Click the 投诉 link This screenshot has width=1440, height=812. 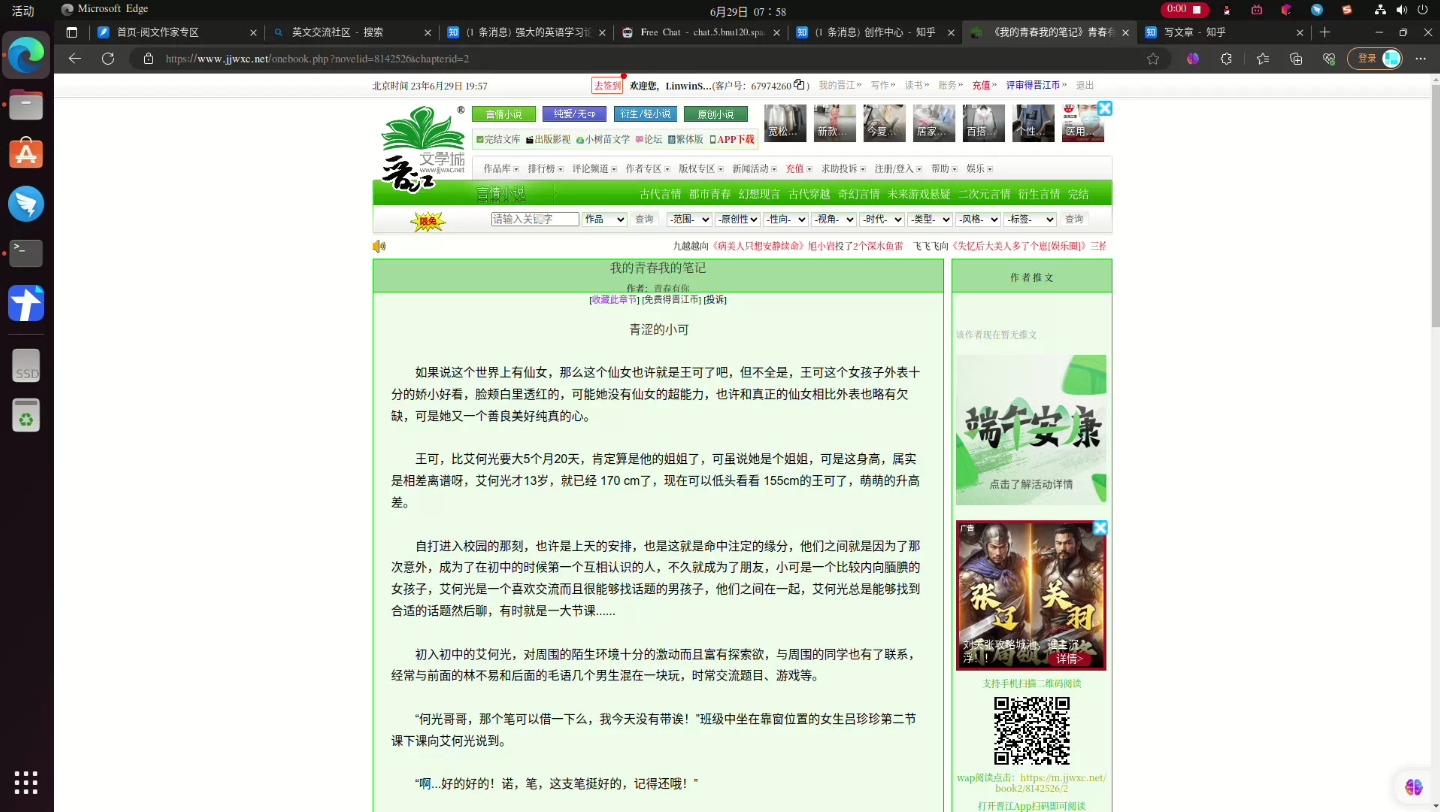pos(715,300)
